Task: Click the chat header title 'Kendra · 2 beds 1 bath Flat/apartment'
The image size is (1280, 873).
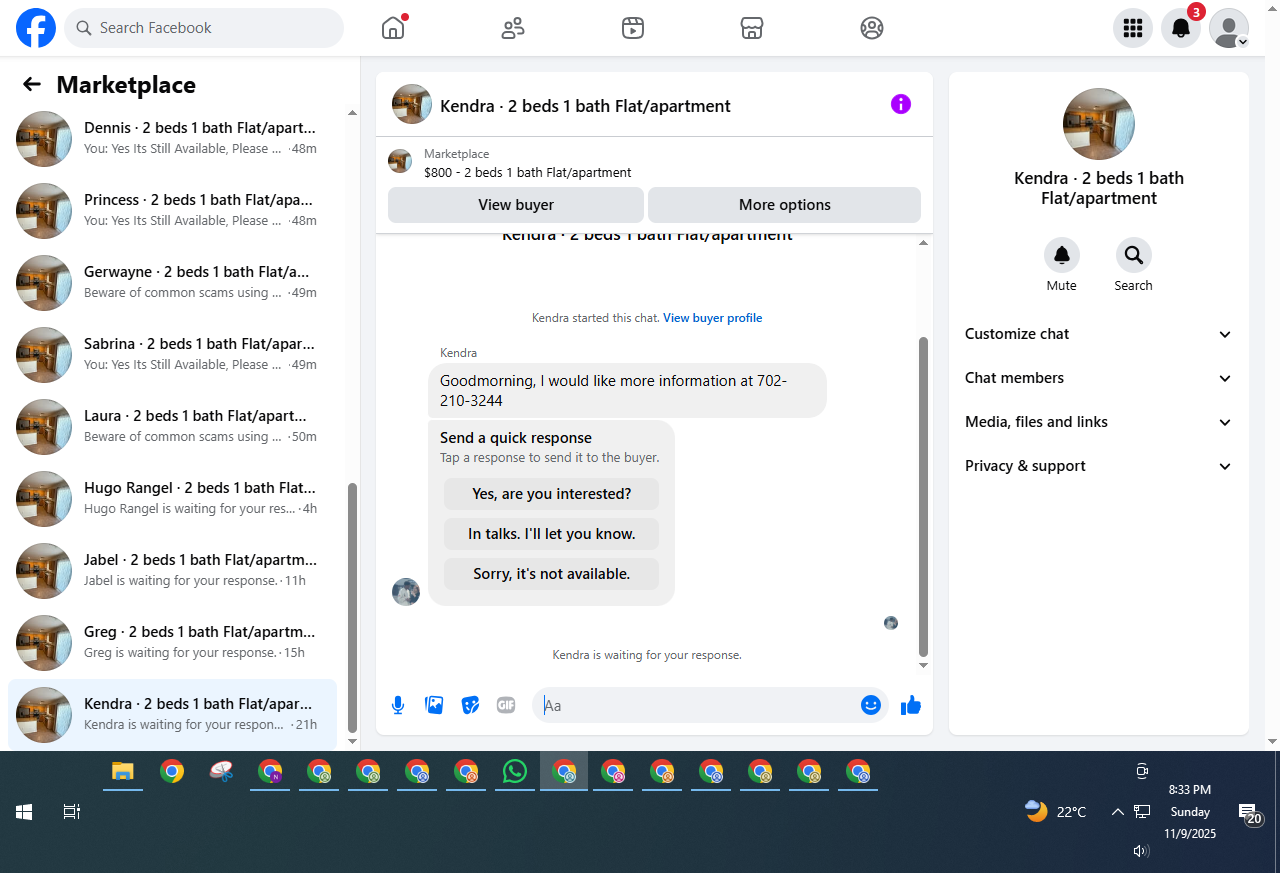Action: [585, 106]
